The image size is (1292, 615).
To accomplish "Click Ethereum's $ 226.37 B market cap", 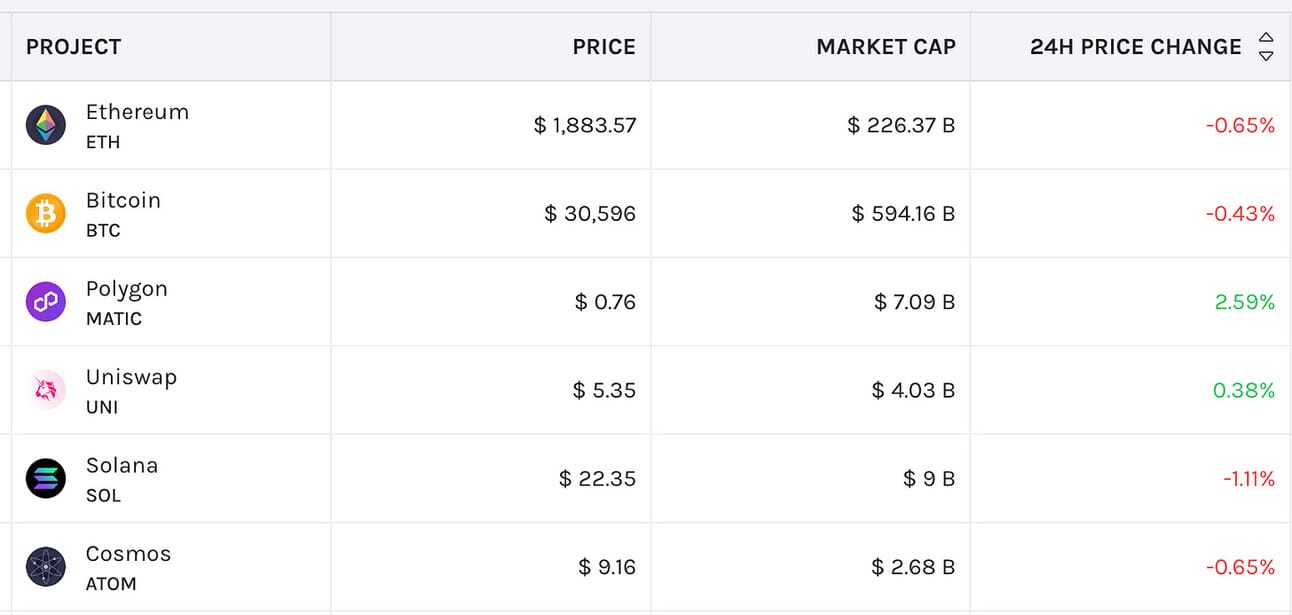I will click(901, 126).
